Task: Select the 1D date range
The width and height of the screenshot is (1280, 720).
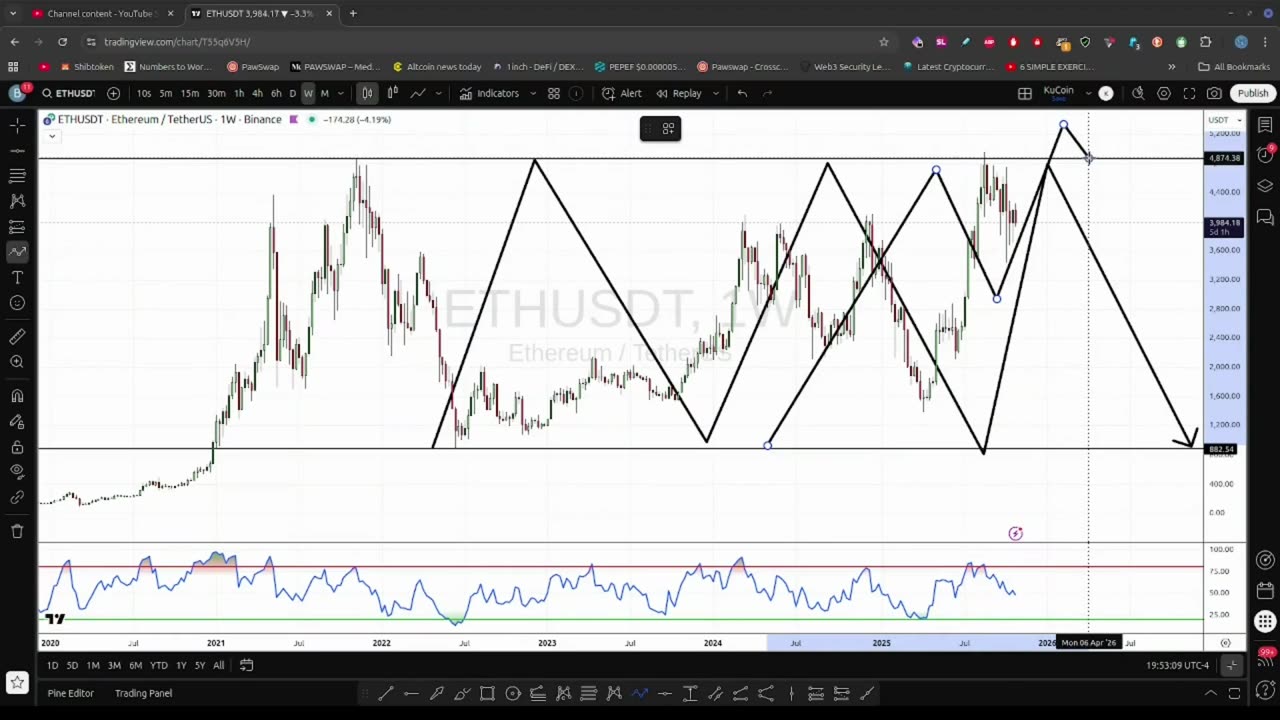Action: pyautogui.click(x=52, y=665)
